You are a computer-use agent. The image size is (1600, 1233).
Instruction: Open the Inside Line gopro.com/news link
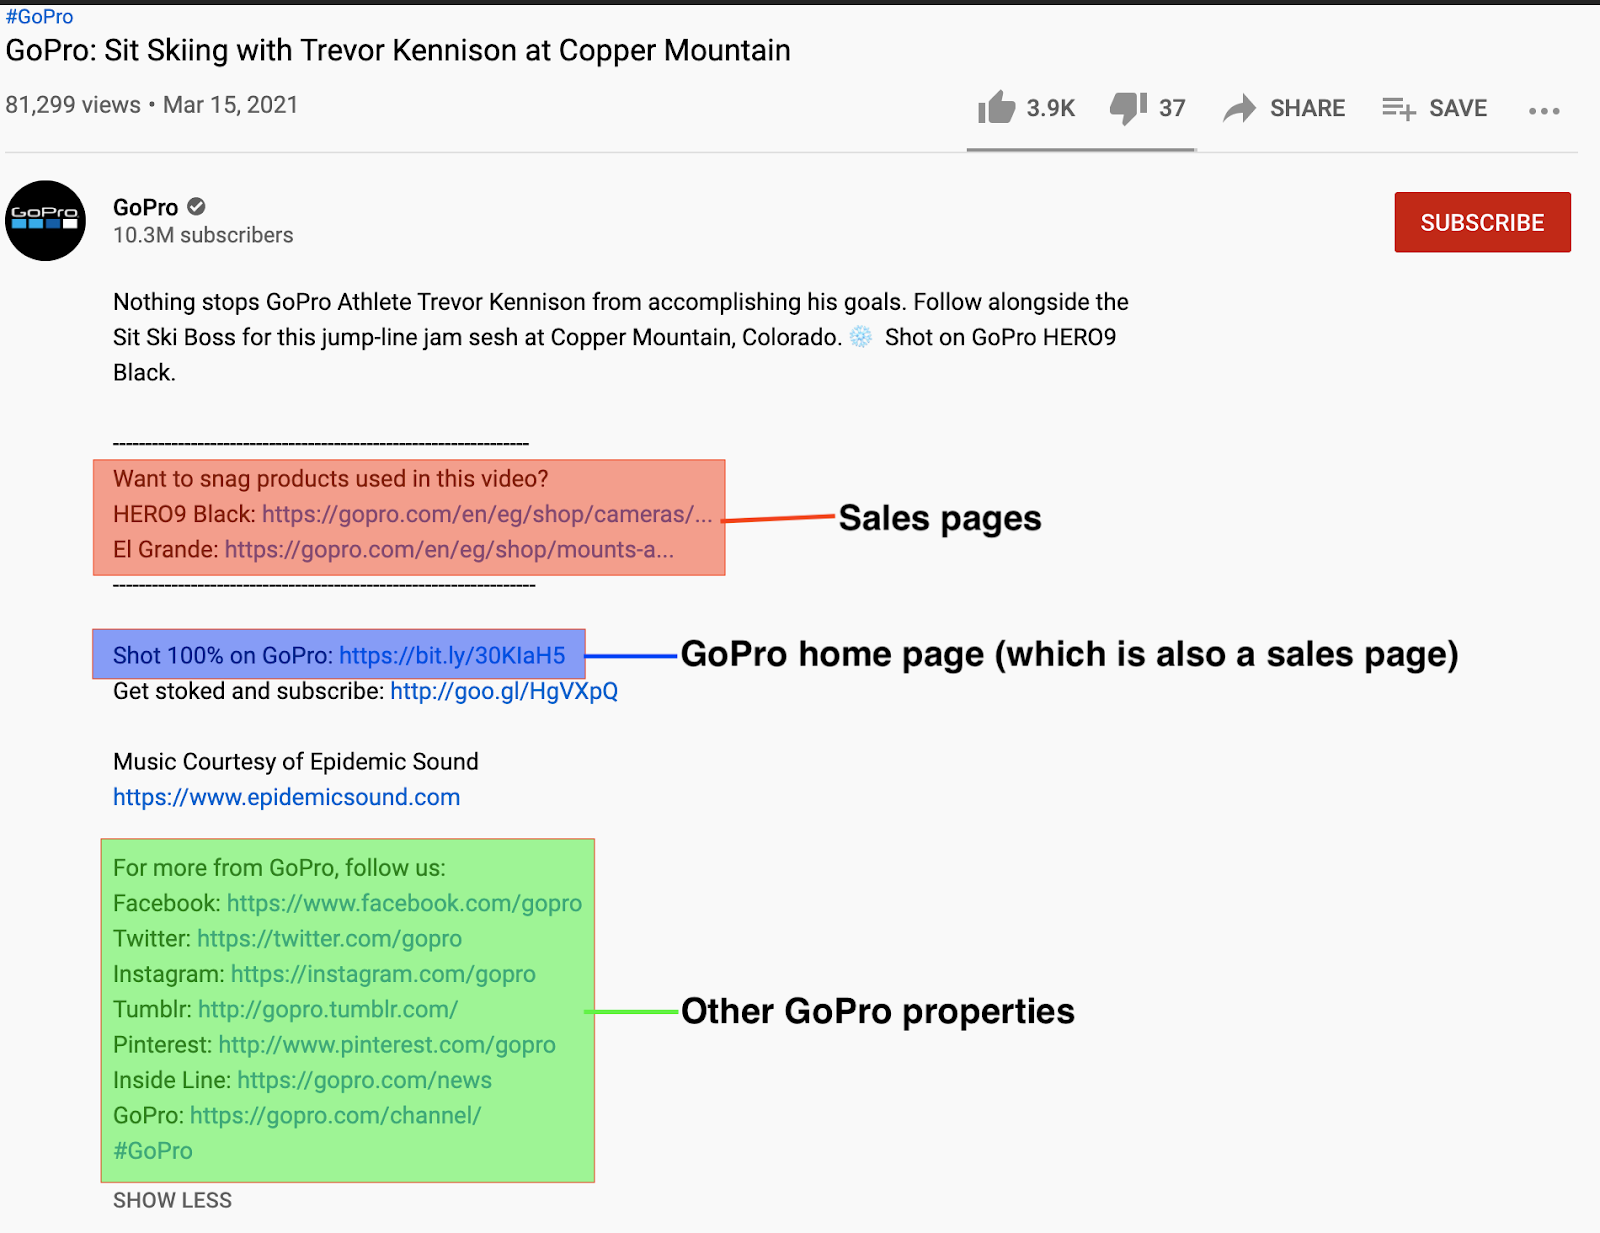[365, 1080]
